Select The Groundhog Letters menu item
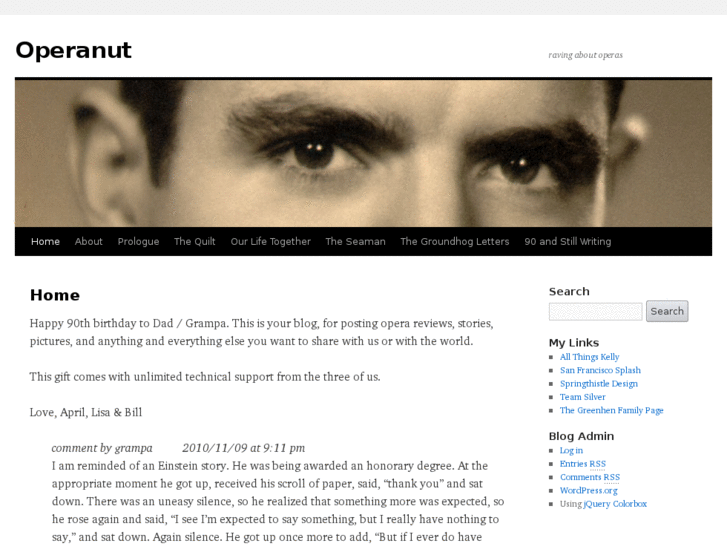 [x=455, y=241]
